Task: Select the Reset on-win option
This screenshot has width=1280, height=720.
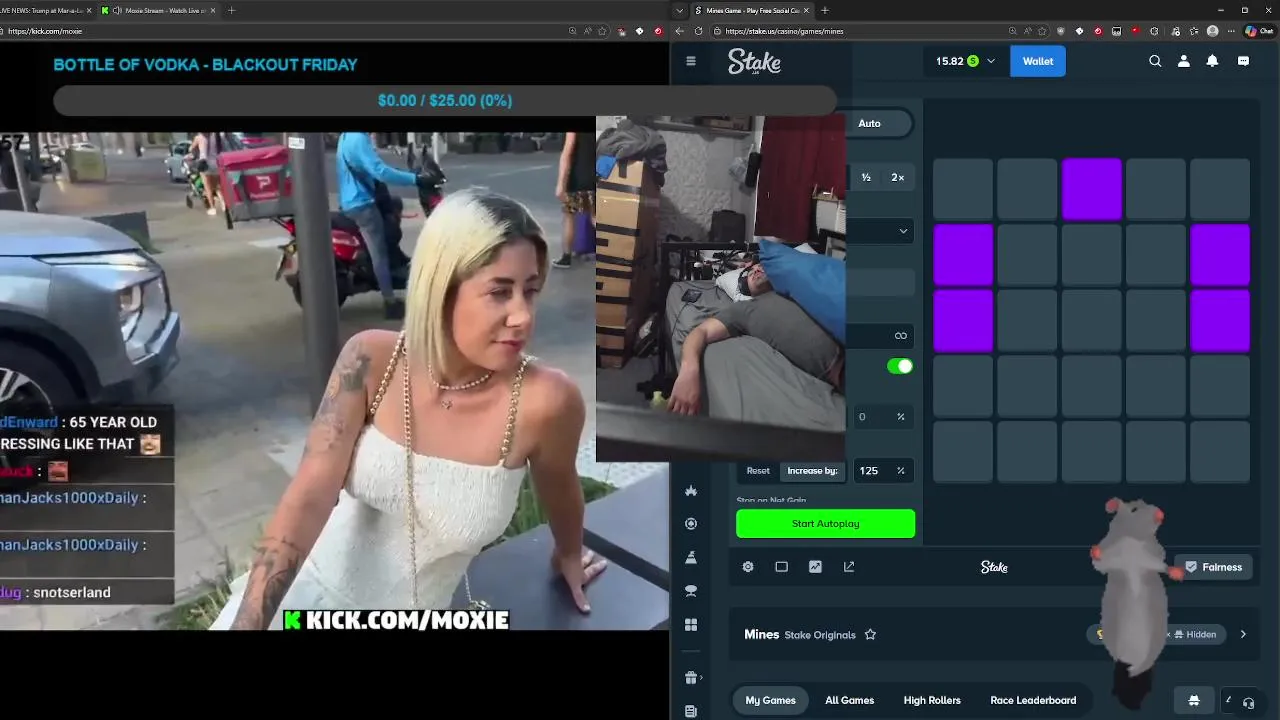Action: coord(758,471)
